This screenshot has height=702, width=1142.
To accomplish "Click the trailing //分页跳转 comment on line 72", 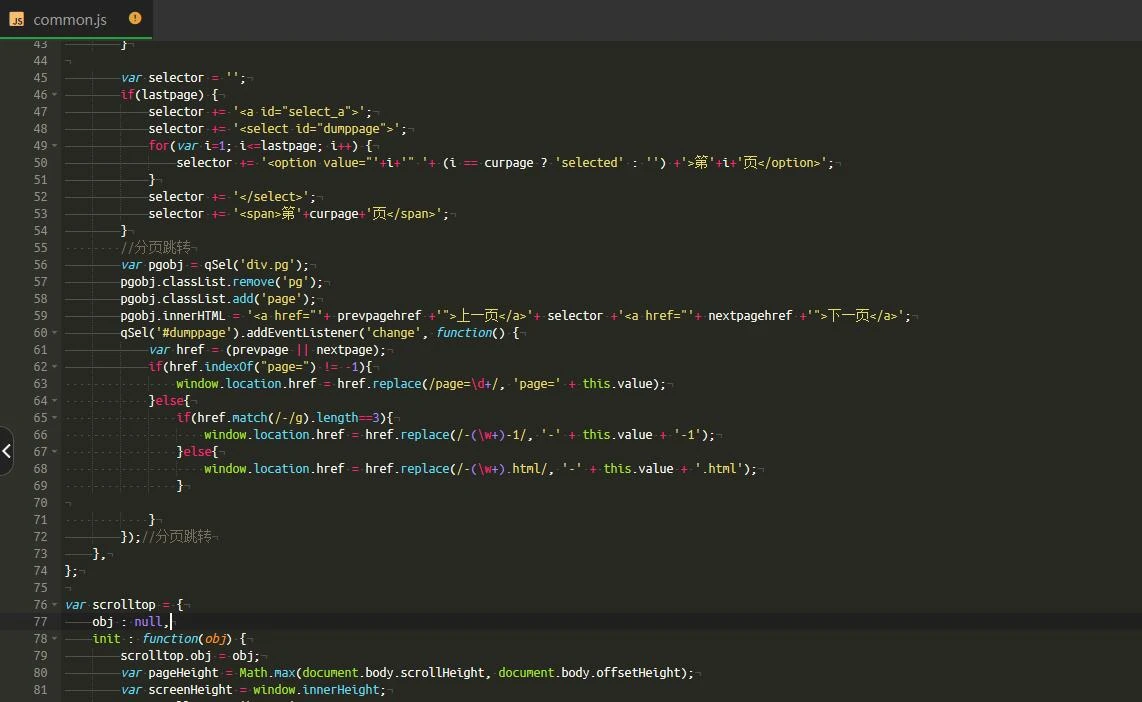I will (176, 537).
